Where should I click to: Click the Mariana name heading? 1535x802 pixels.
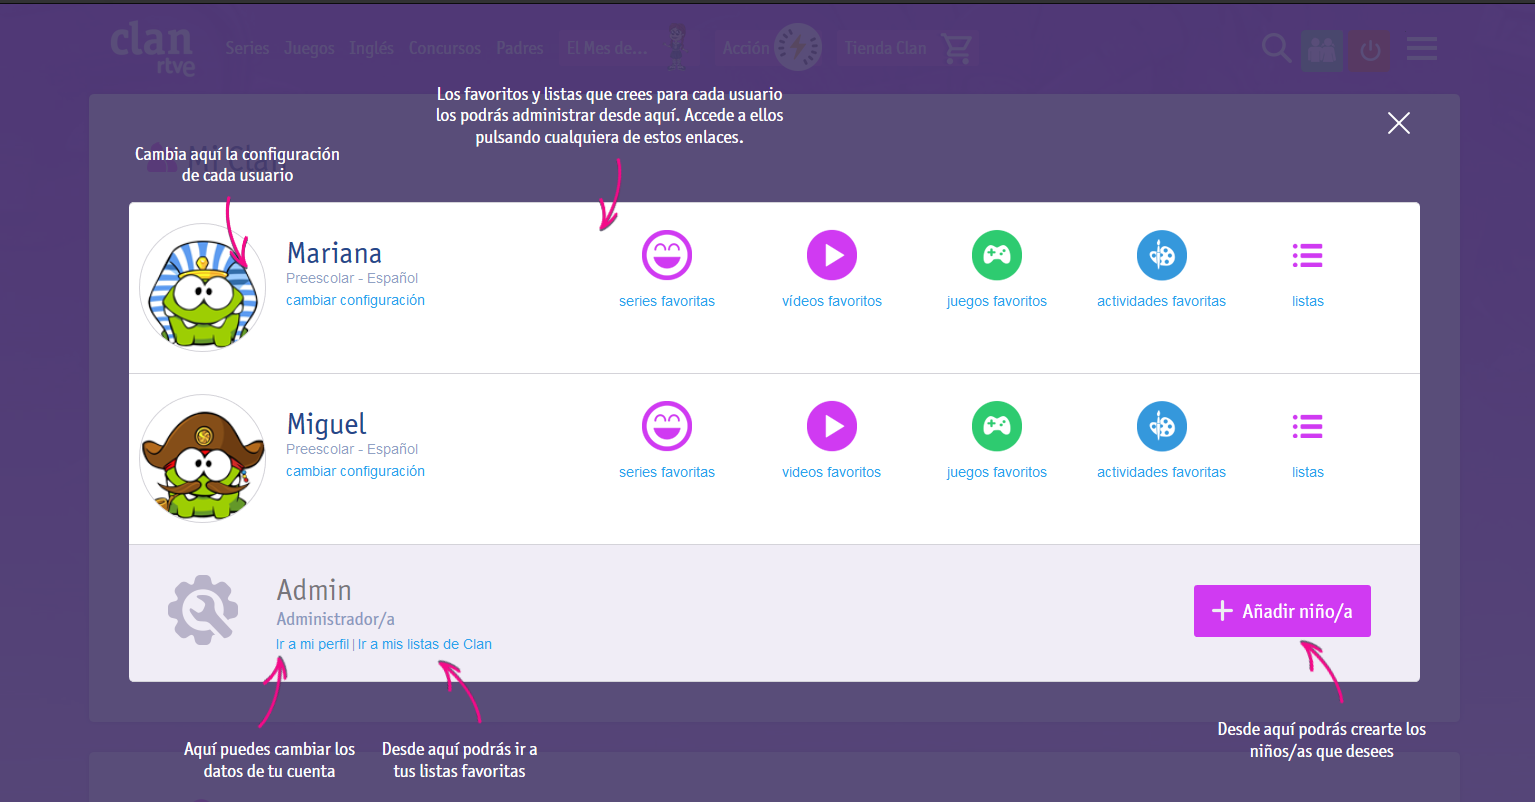334,253
